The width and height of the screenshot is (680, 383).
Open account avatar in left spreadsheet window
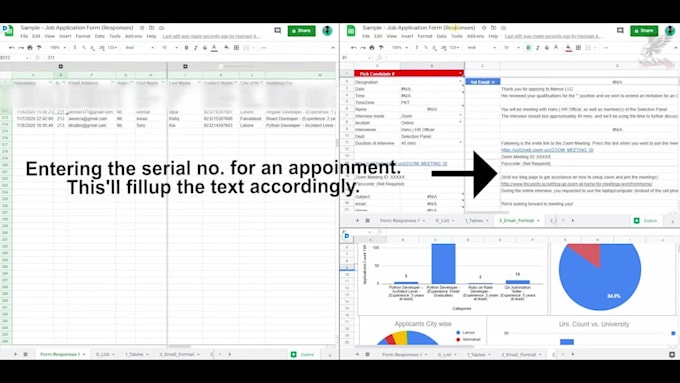(327, 30)
